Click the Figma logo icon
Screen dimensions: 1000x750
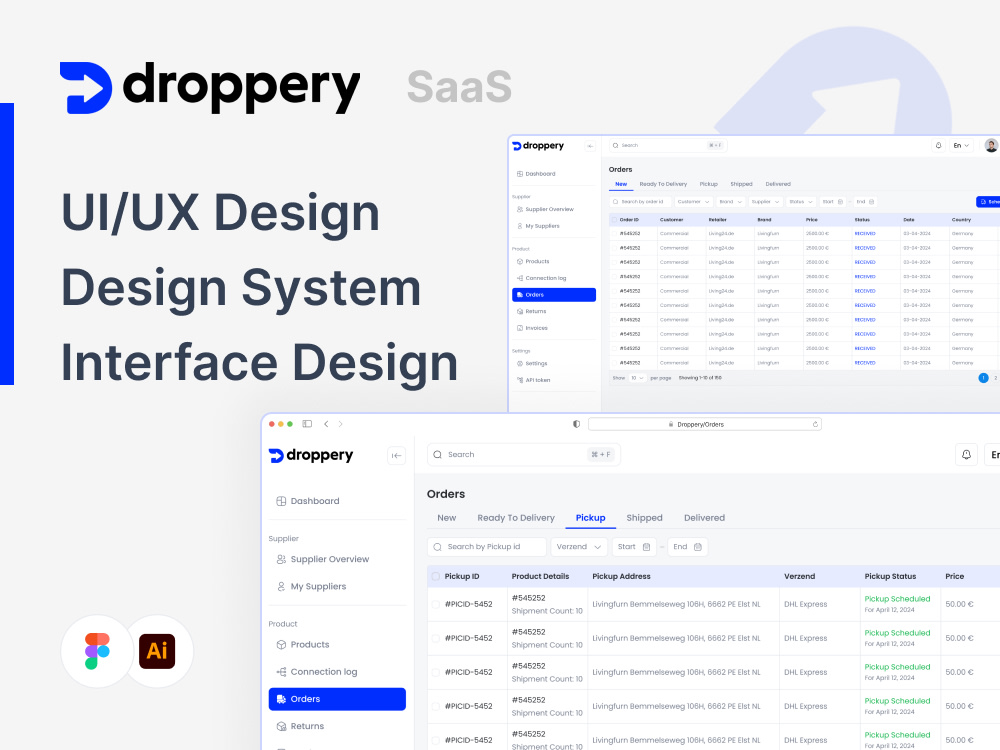97,651
